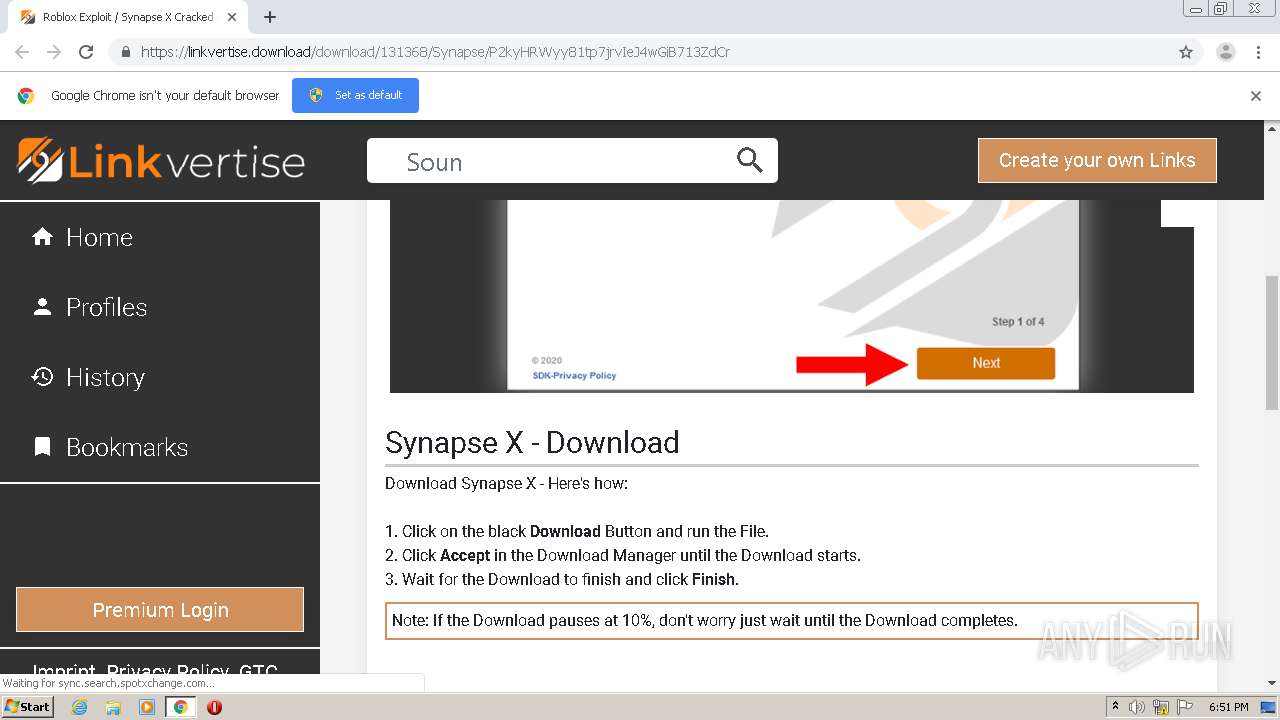Launch Internet Explorer from taskbar

click(80, 707)
